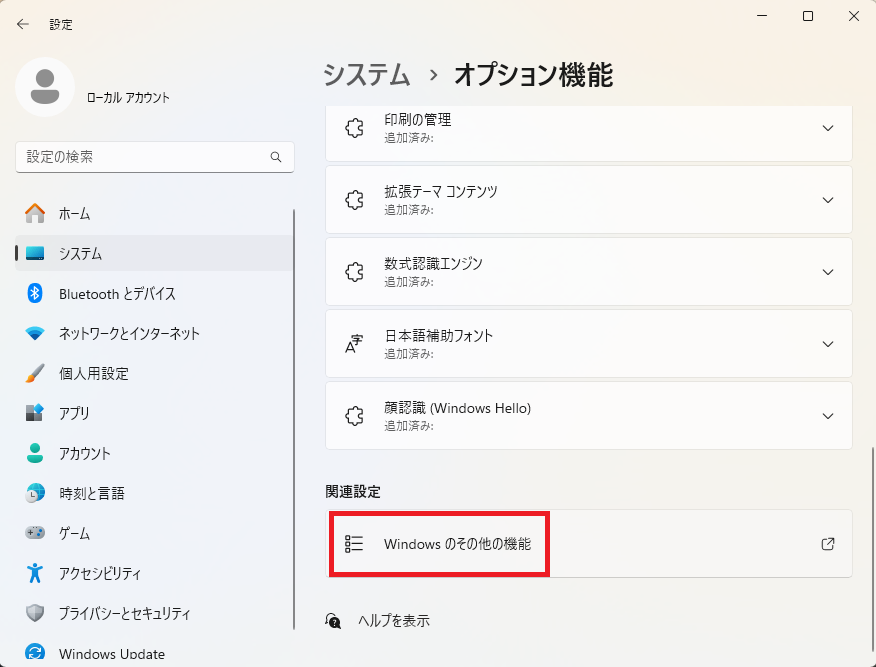The width and height of the screenshot is (876, 667).
Task: Click the 設定 window title text
Action: pyautogui.click(x=61, y=24)
